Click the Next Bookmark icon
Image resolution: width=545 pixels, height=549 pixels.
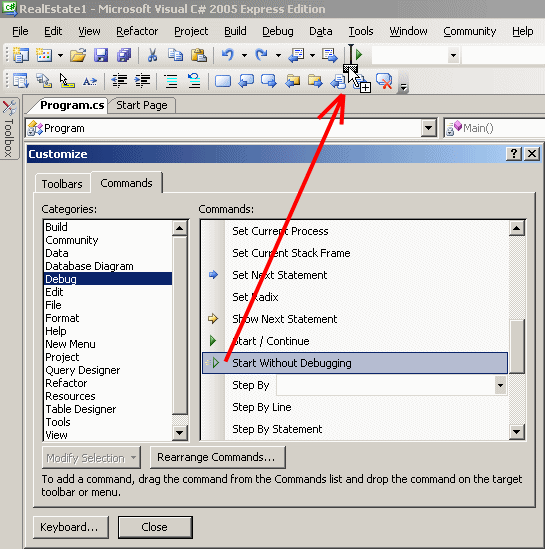click(x=269, y=81)
